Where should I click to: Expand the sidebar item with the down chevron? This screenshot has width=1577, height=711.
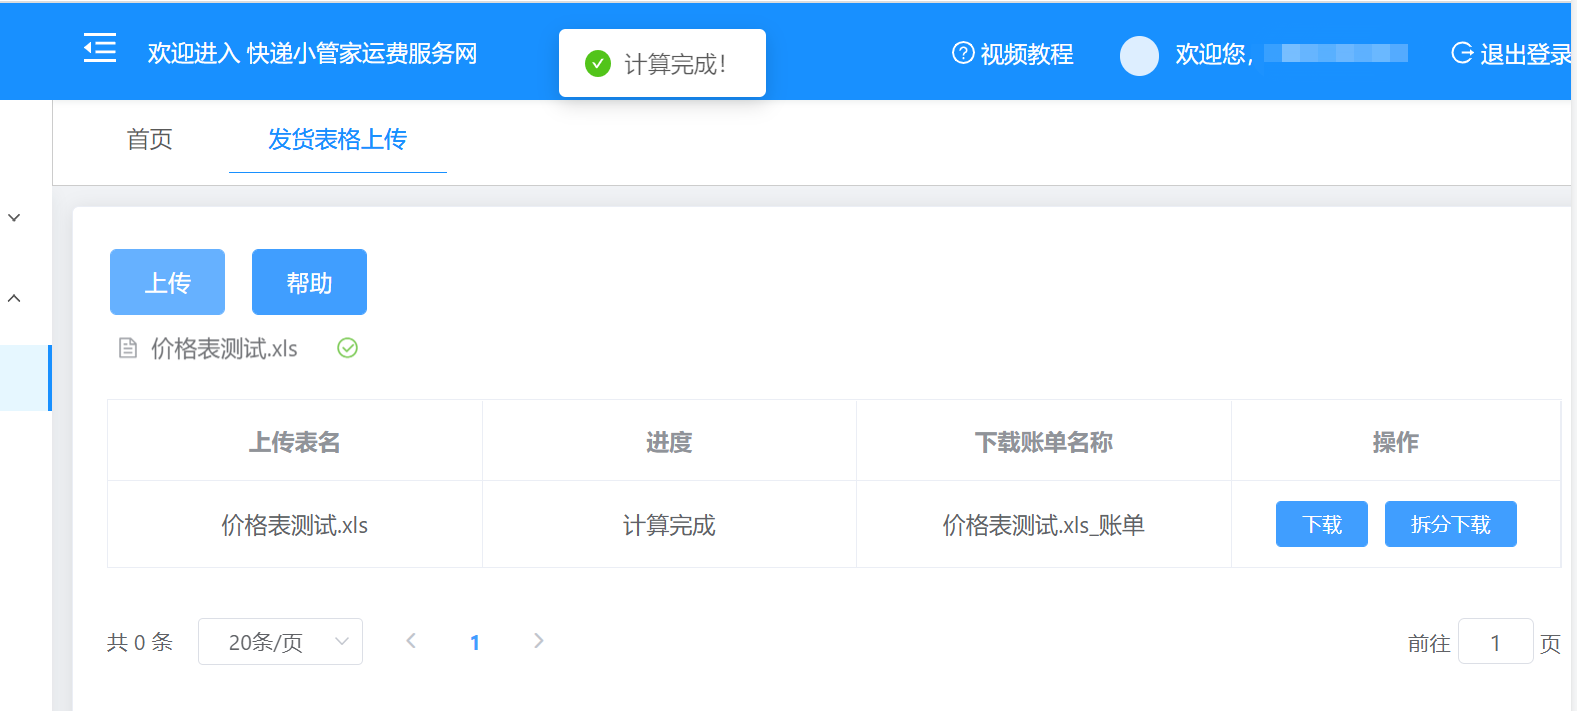point(14,217)
